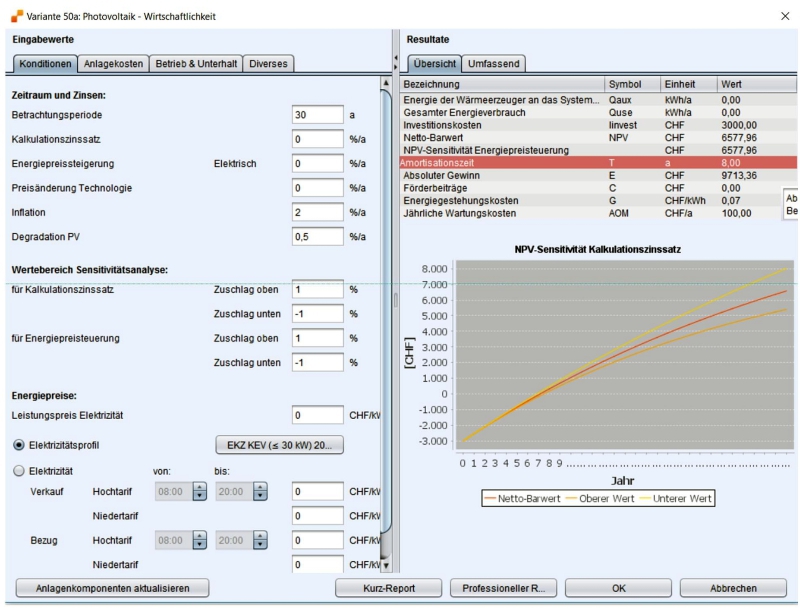The image size is (800, 608).
Task: Click the Preisänderung Technologie input field
Action: tap(317, 188)
